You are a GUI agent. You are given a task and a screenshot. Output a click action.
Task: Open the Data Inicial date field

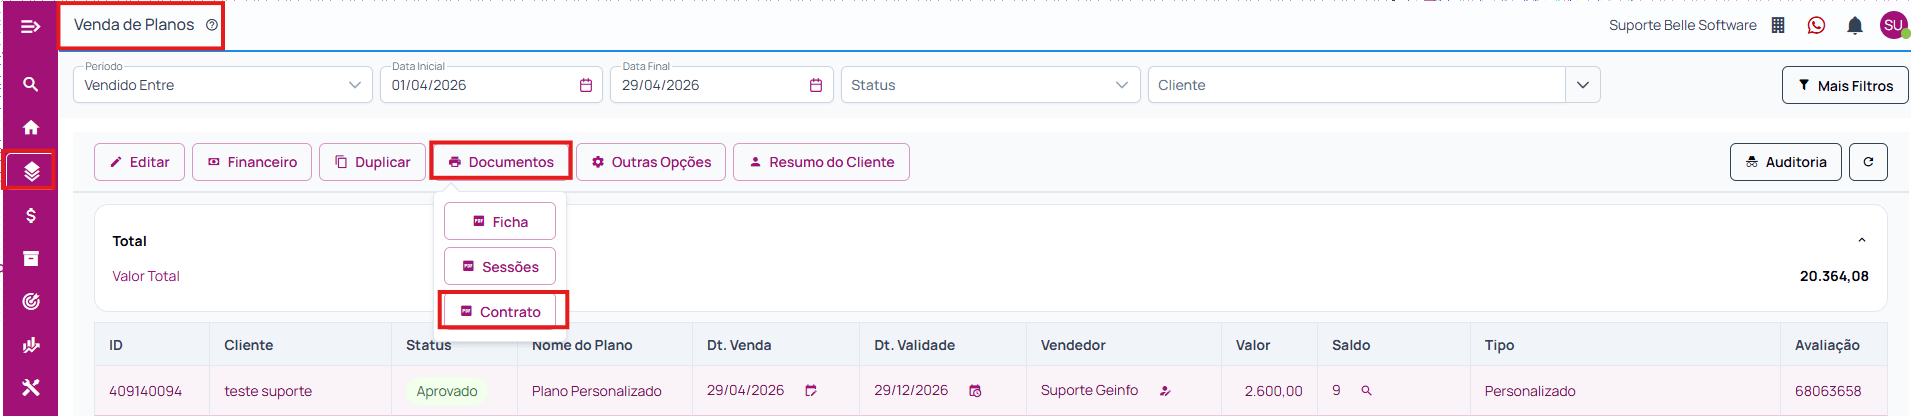(490, 85)
